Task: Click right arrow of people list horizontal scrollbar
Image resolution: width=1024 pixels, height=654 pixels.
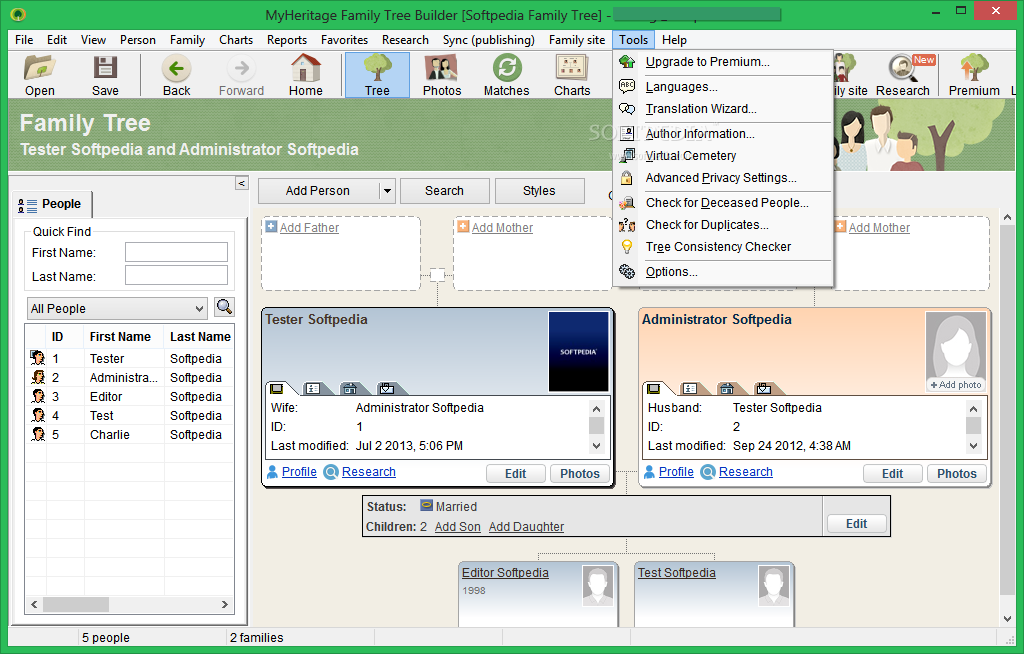Action: coord(224,604)
